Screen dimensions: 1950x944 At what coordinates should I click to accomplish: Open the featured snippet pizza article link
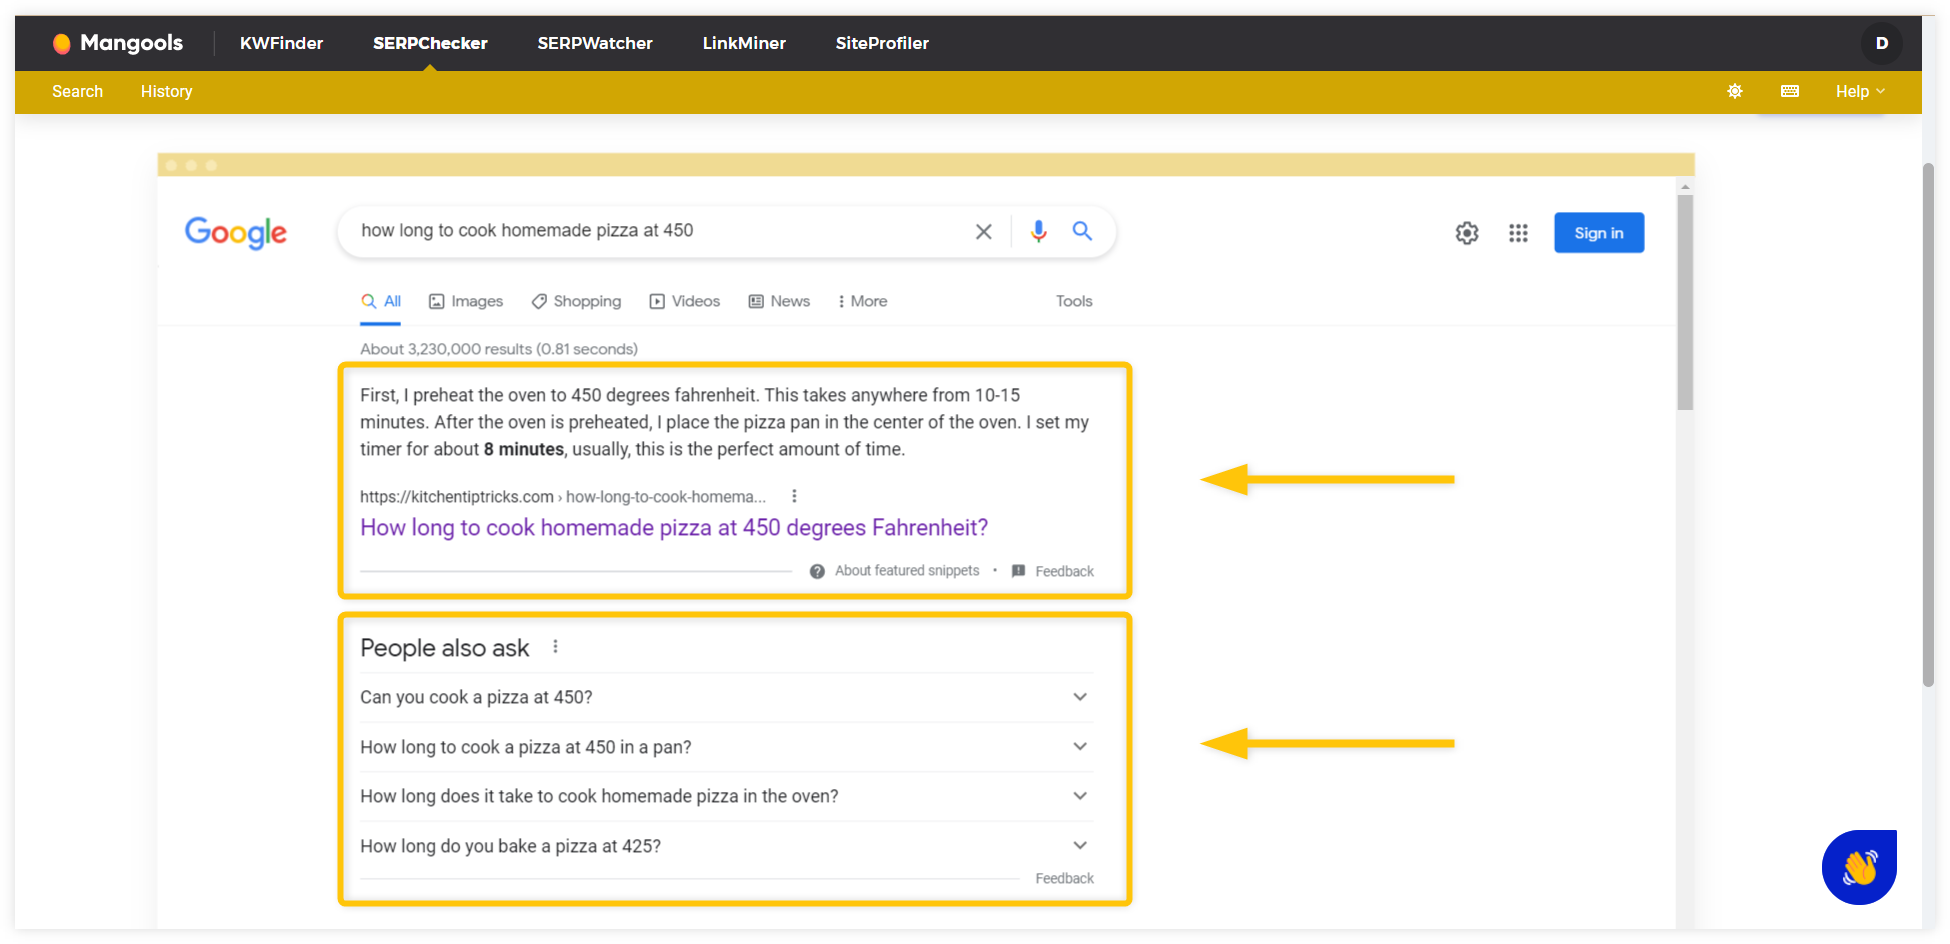[x=674, y=528]
